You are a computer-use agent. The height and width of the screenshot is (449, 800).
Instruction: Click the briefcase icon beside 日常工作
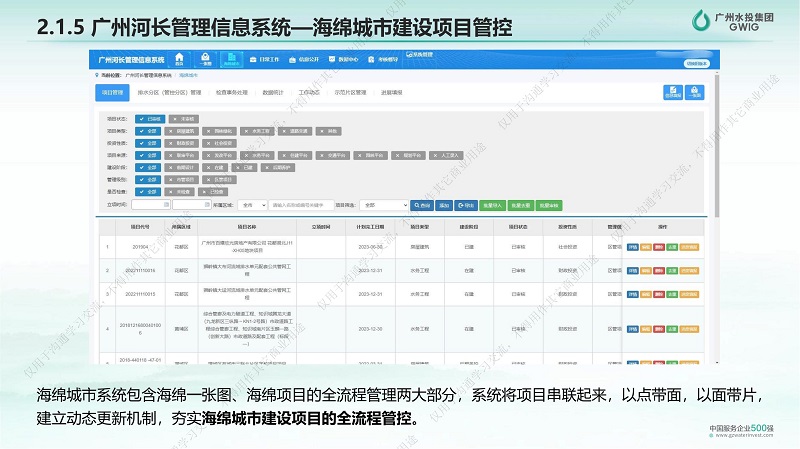253,60
